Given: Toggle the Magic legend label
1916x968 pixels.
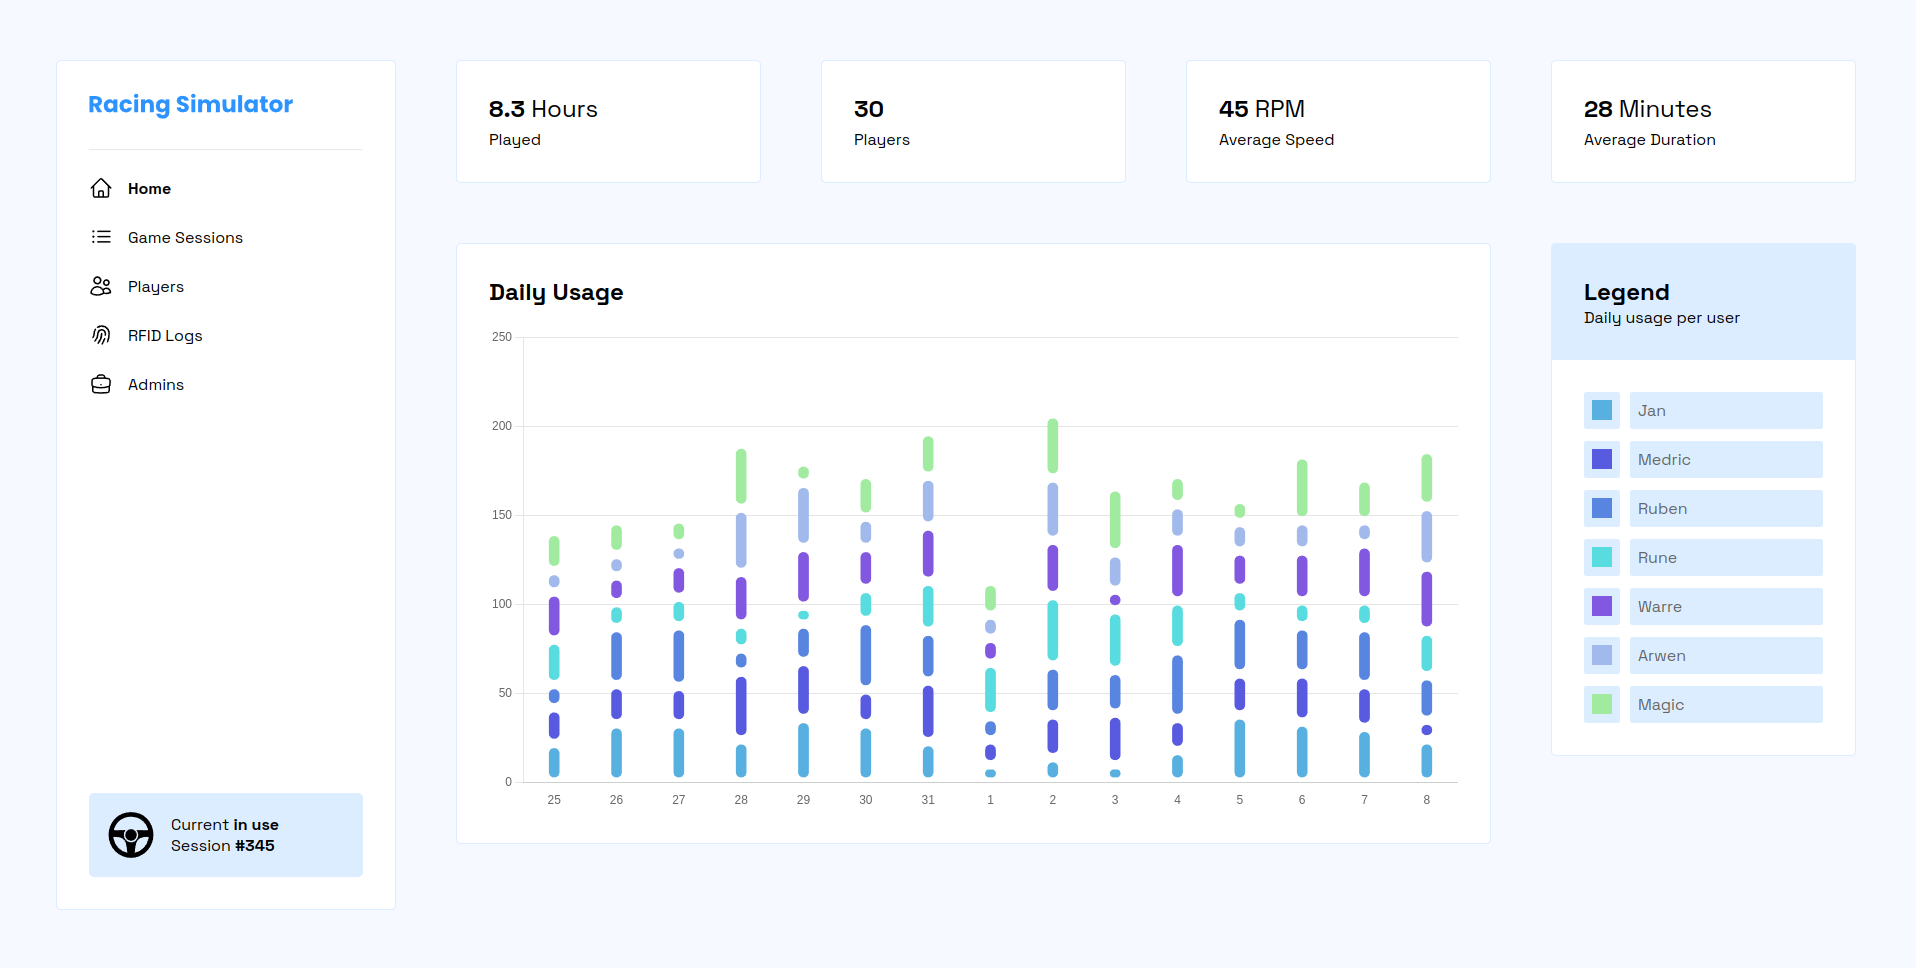Looking at the screenshot, I should pyautogui.click(x=1726, y=704).
